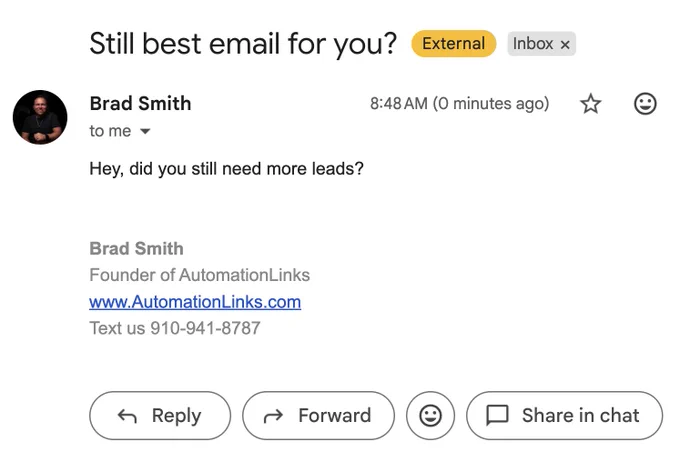The height and width of the screenshot is (462, 680).
Task: Click the Inbox label text
Action: [533, 43]
